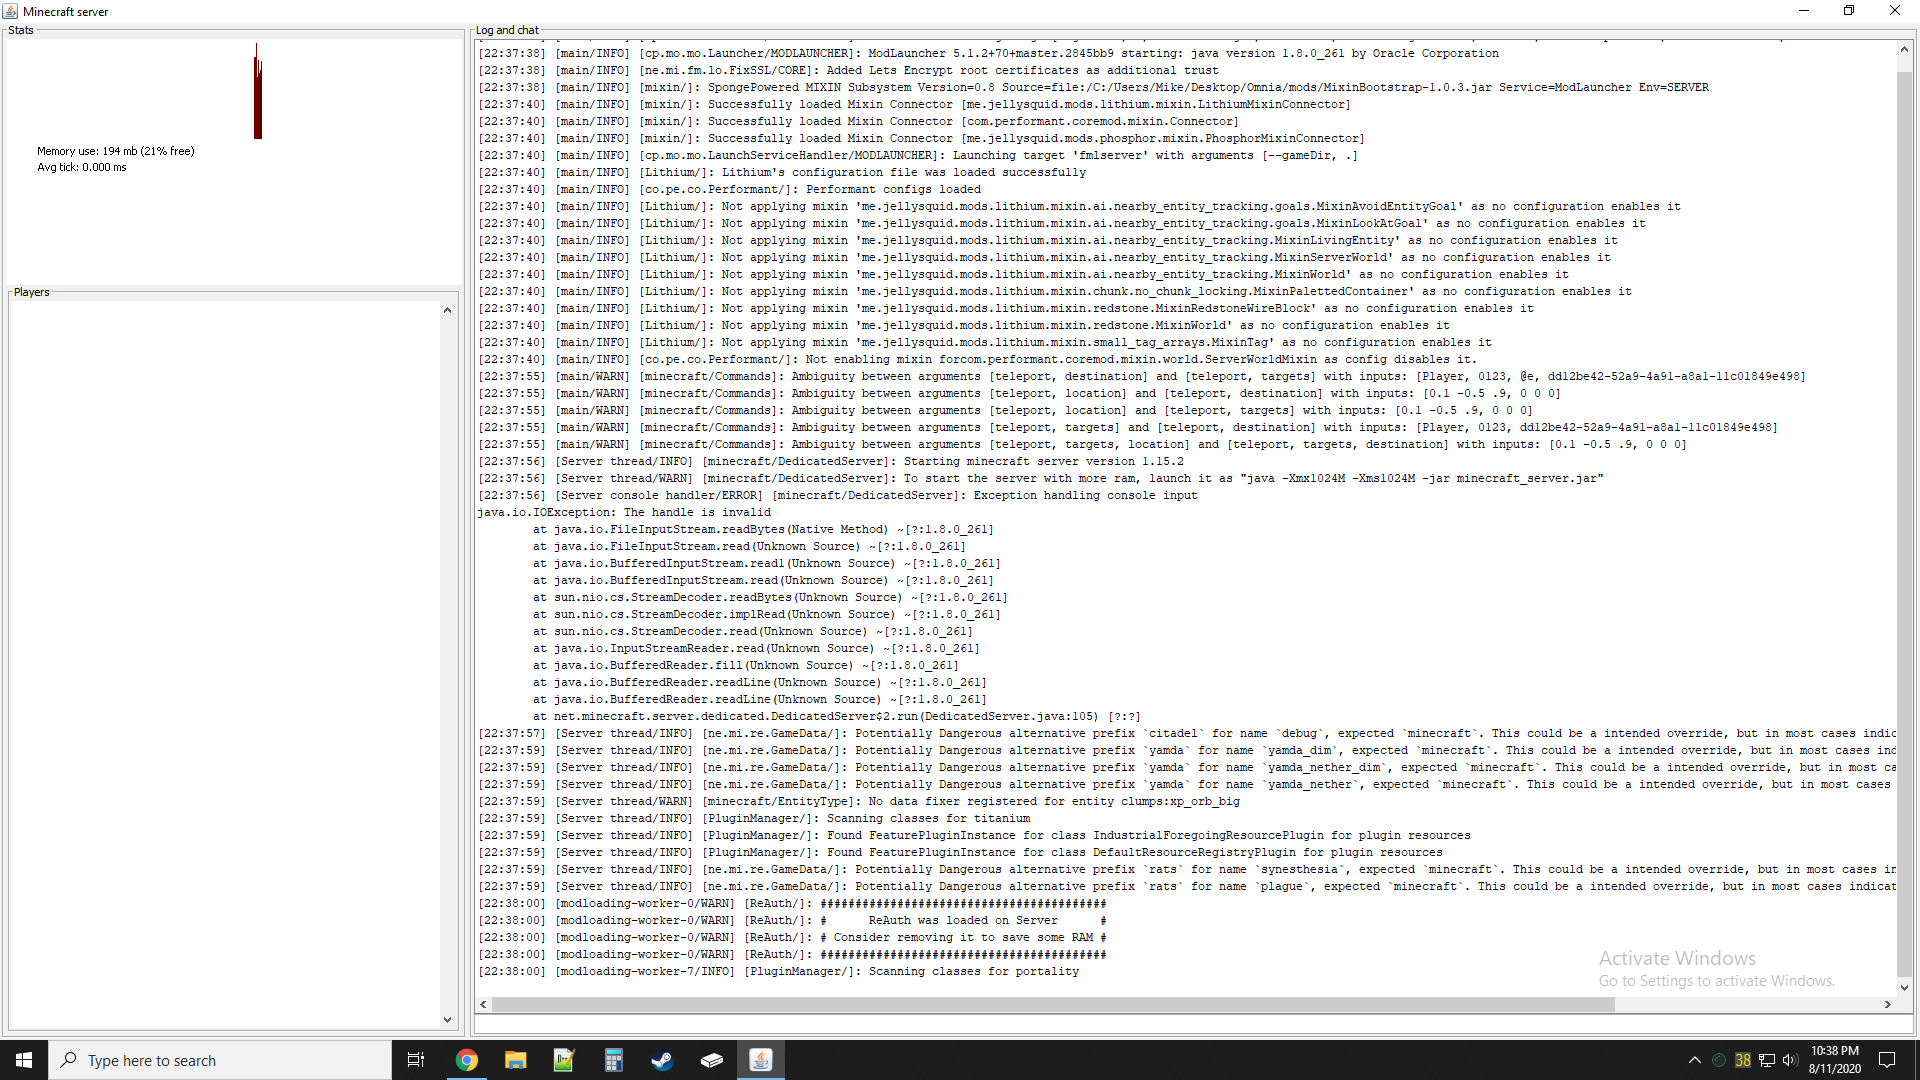The width and height of the screenshot is (1920, 1080).
Task: Click the Type here to search box
Action: (x=220, y=1060)
